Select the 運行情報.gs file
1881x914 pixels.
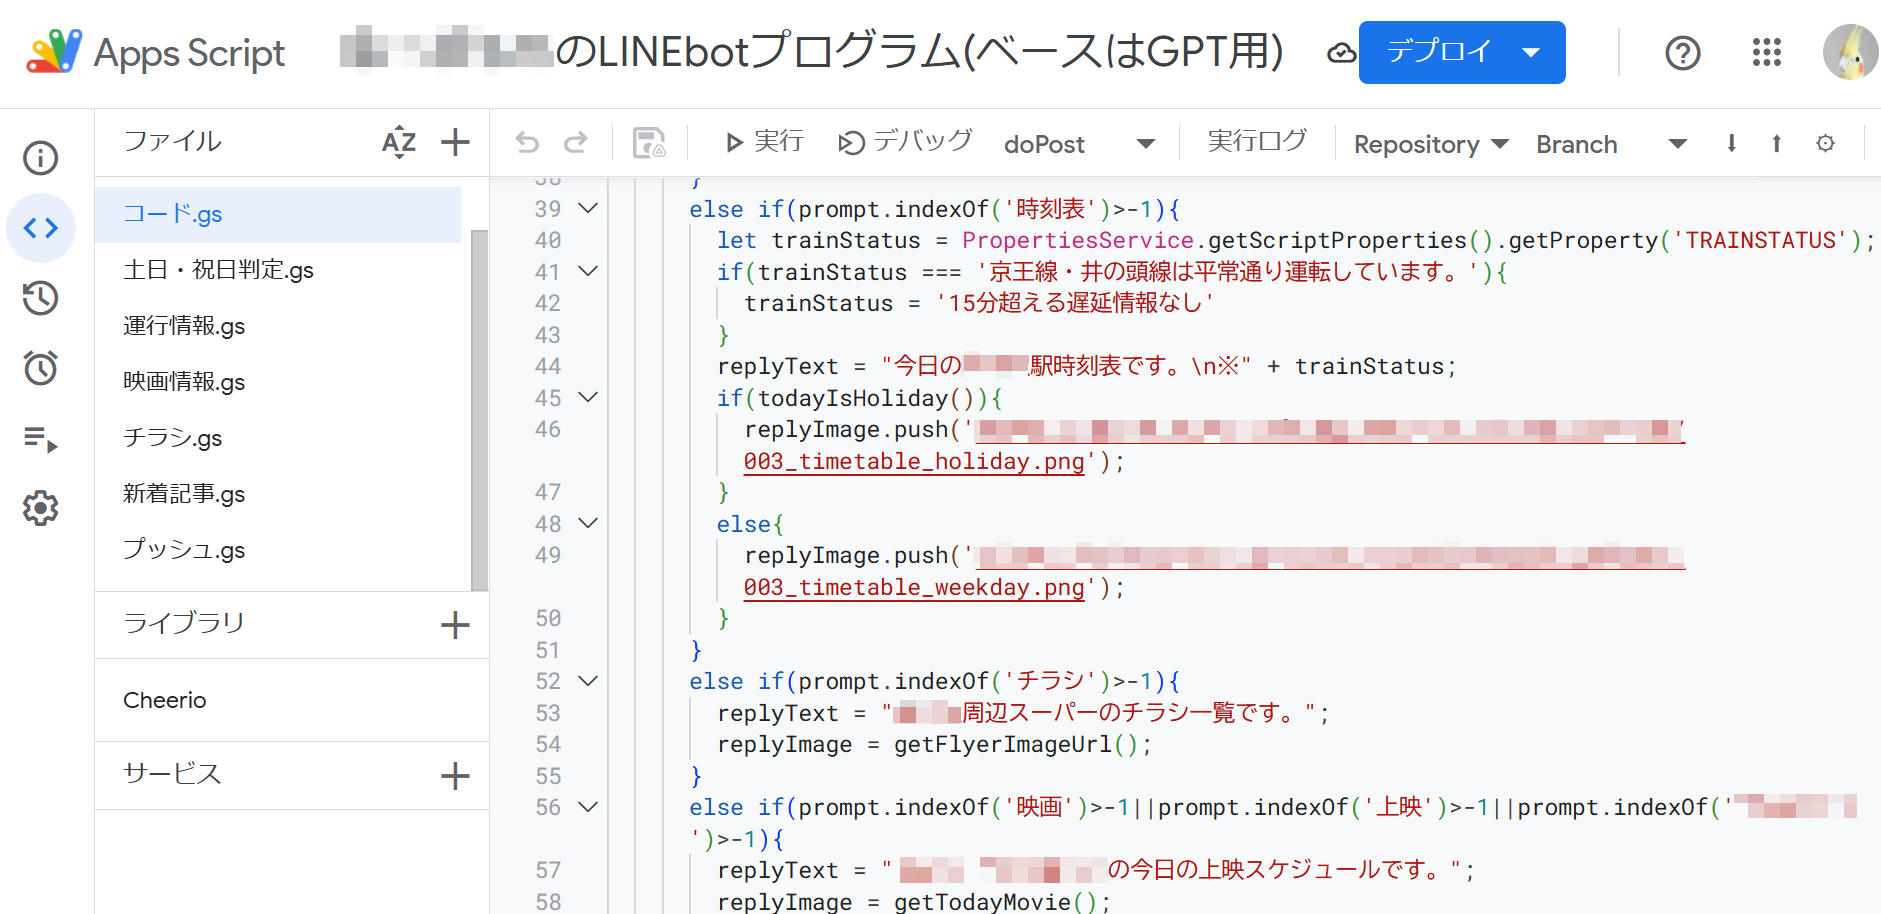point(183,325)
